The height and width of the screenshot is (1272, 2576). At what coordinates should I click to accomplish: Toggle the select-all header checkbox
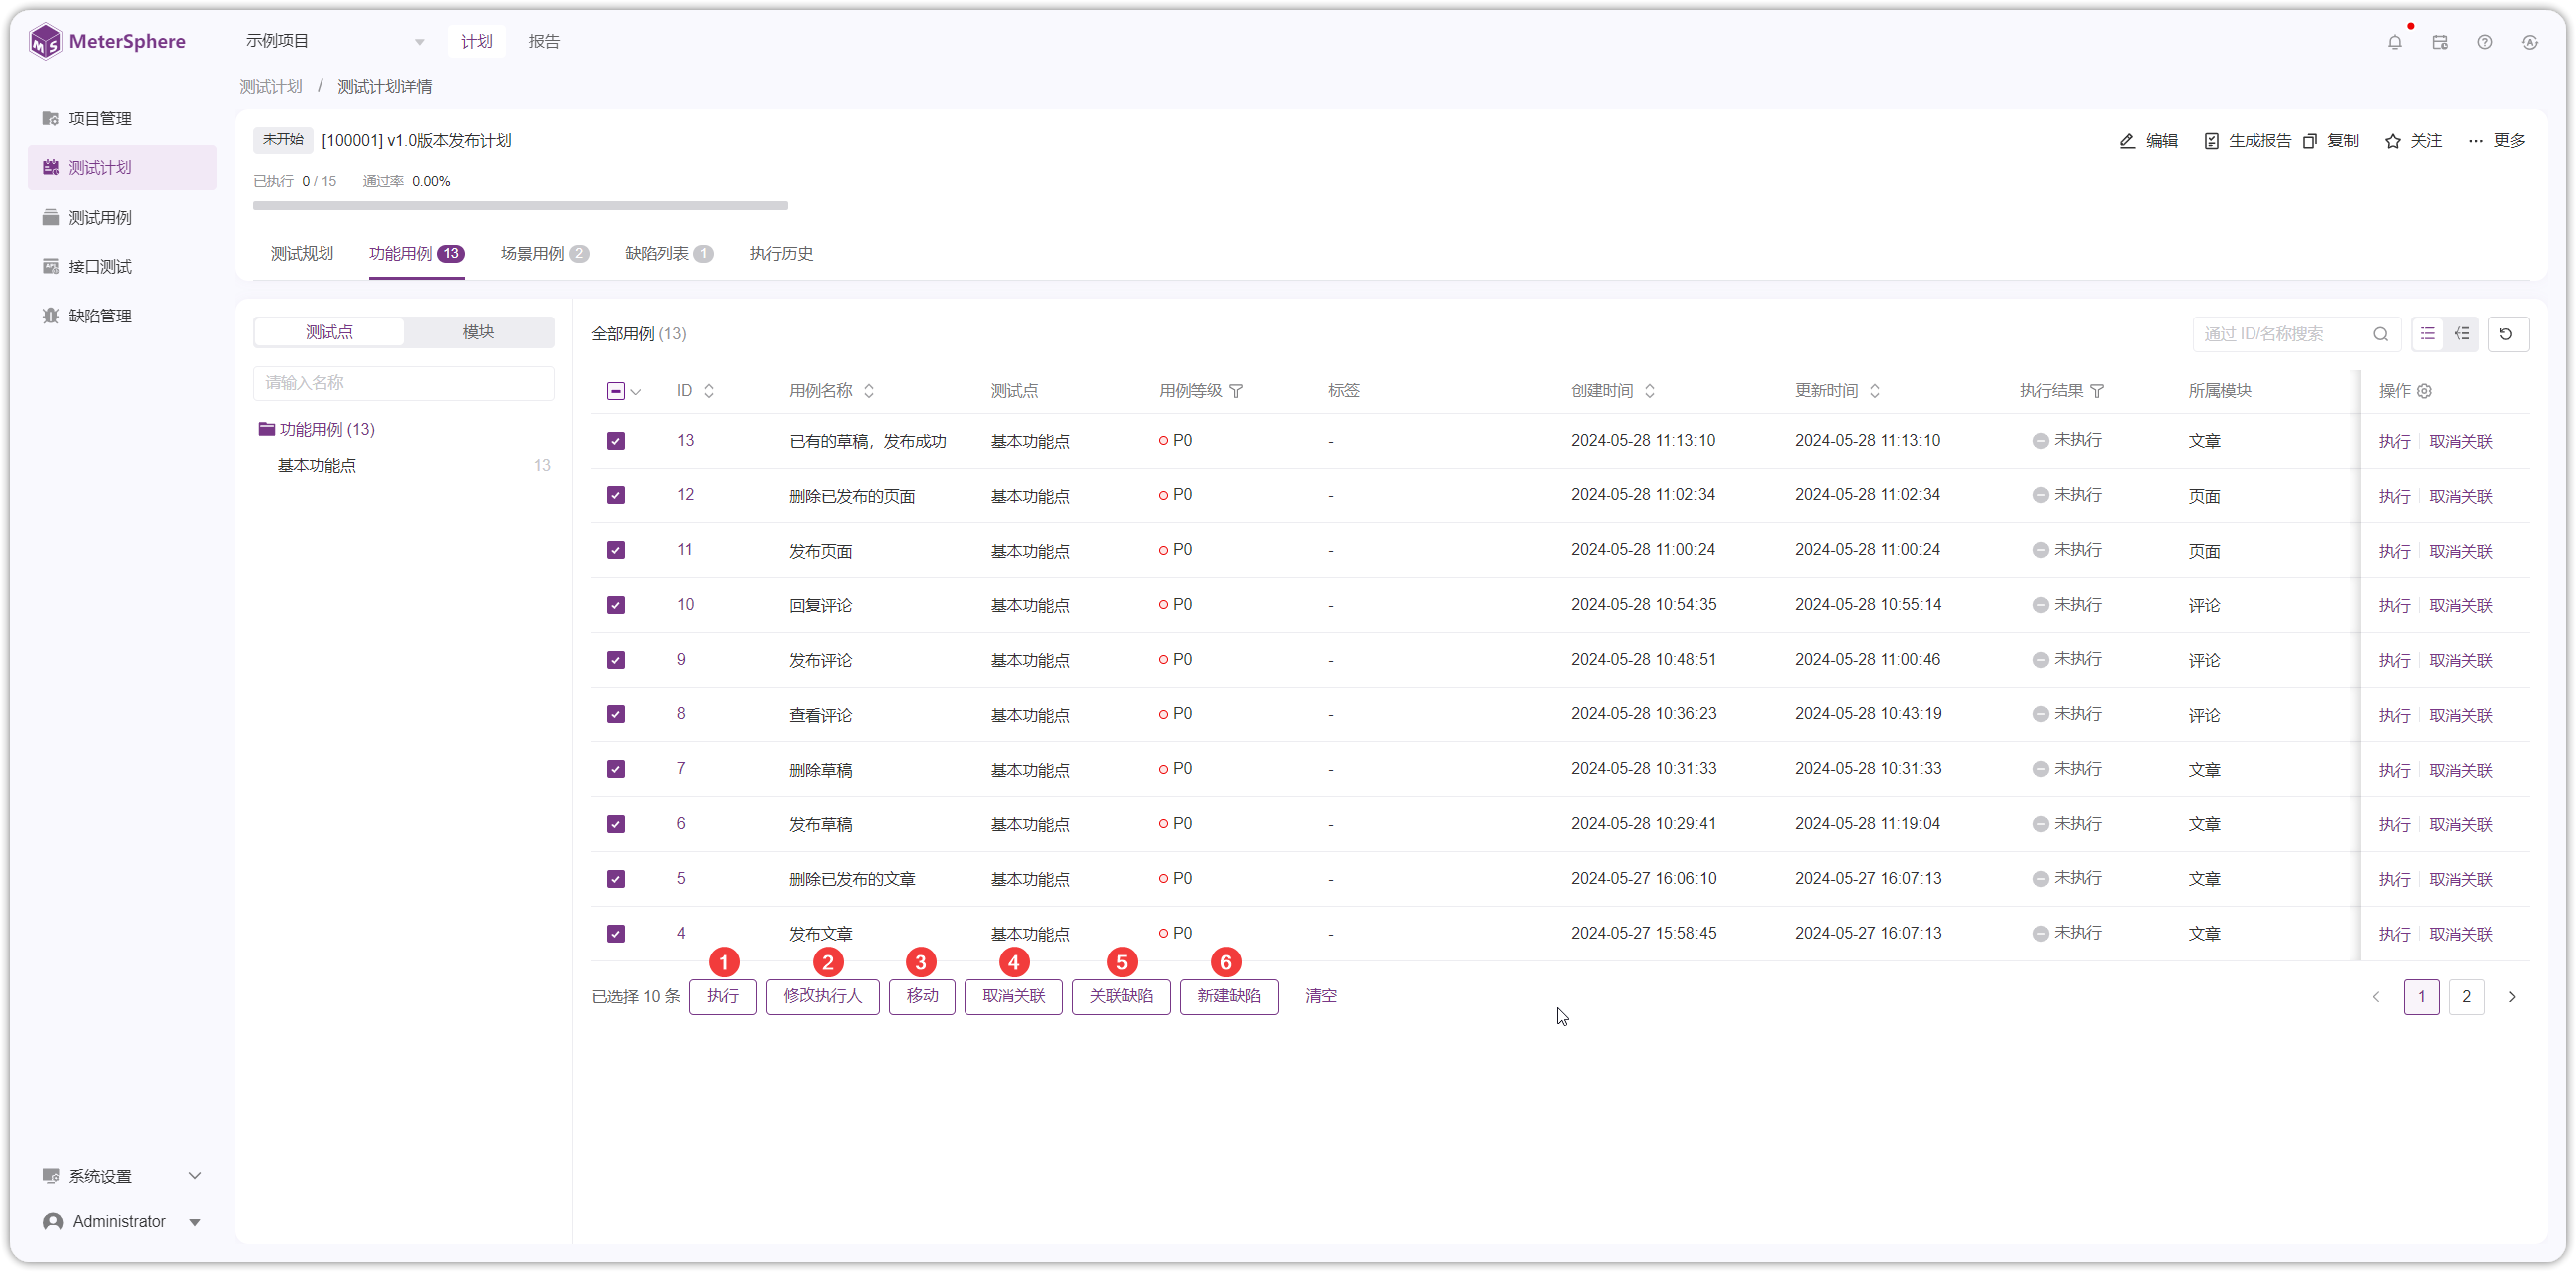[616, 391]
